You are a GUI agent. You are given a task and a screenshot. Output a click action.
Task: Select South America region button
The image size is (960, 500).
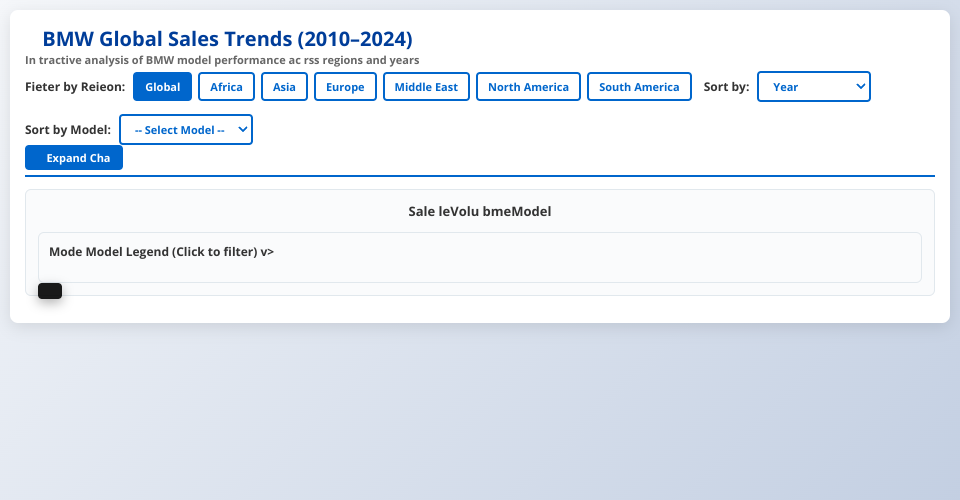pos(639,87)
